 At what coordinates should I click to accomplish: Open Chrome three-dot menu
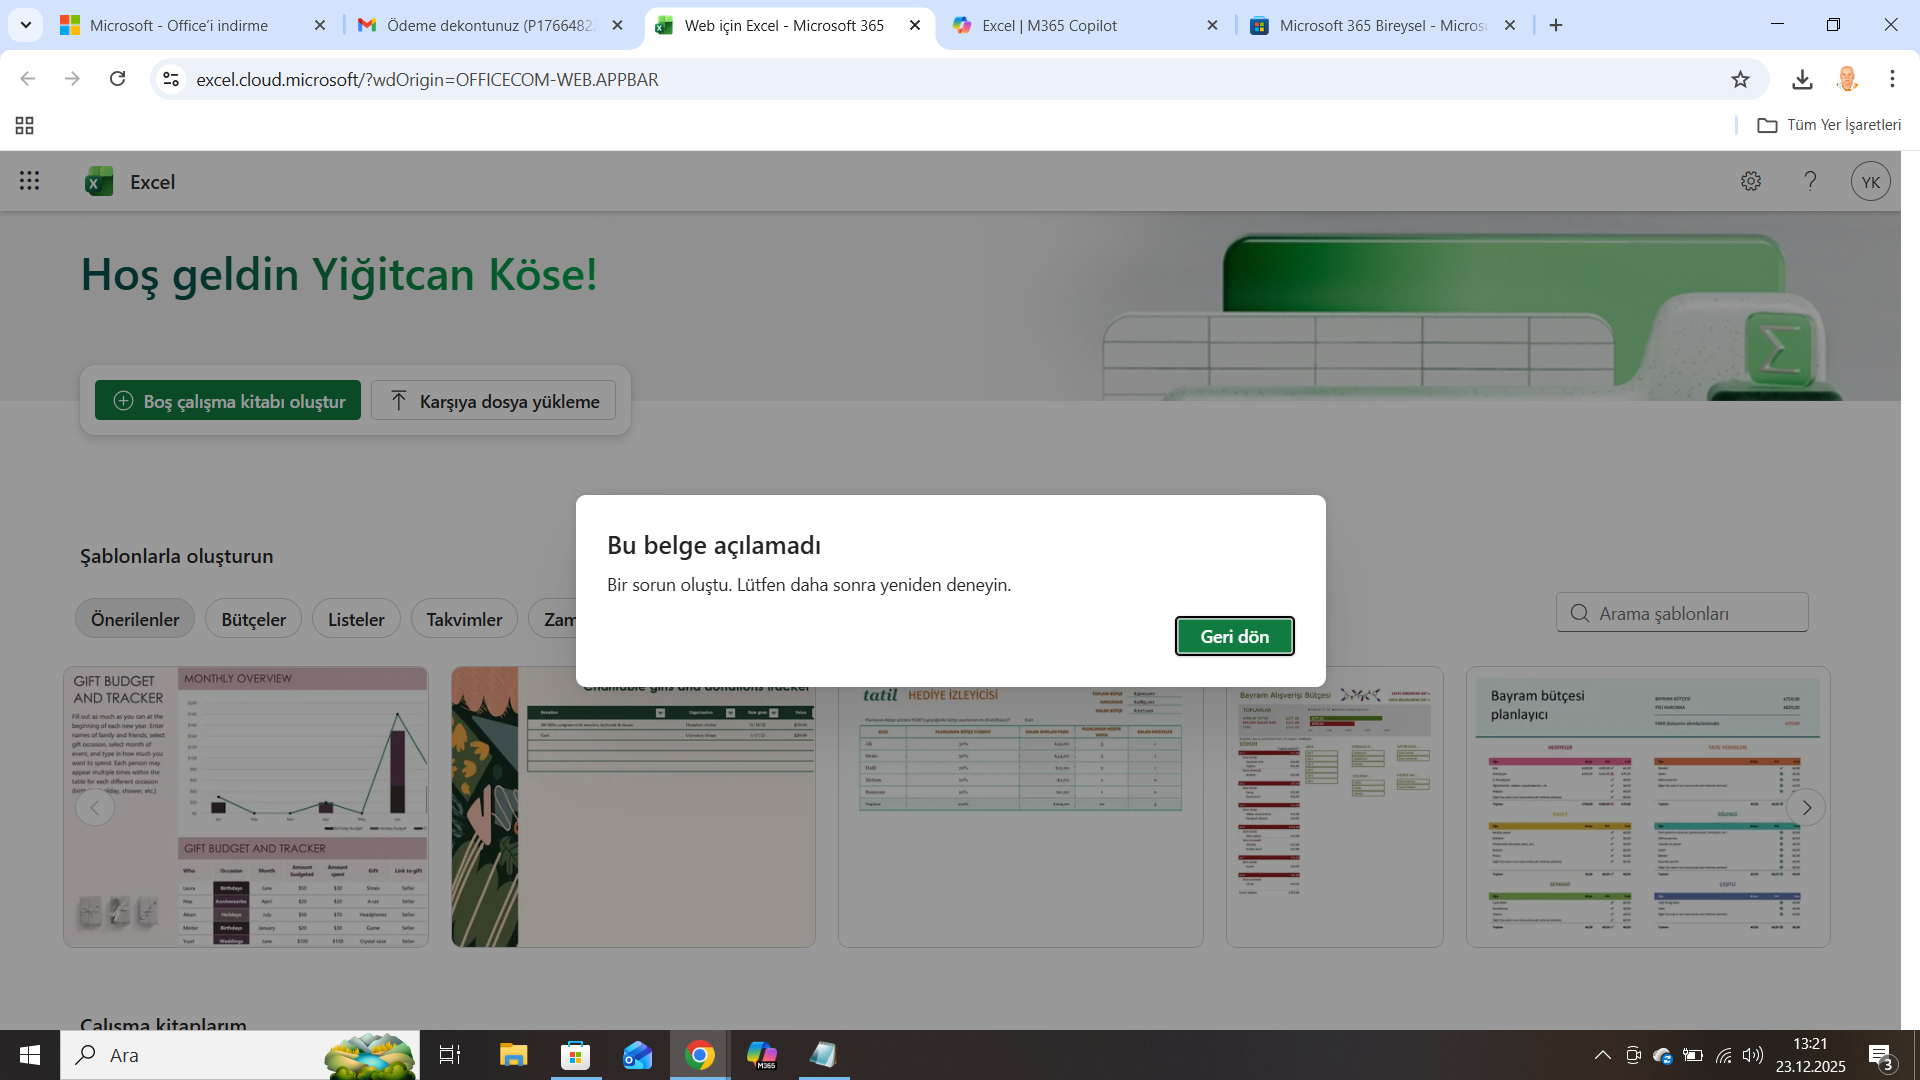1892,79
